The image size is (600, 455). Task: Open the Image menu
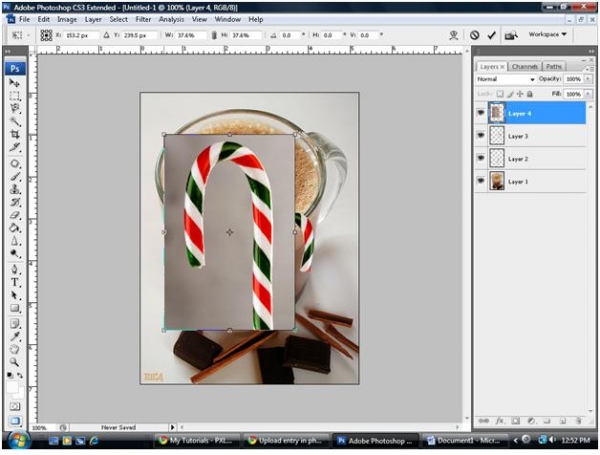pyautogui.click(x=67, y=19)
